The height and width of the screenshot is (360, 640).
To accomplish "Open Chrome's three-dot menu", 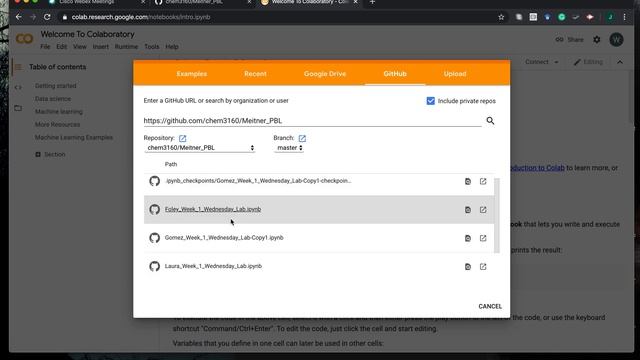I will click(624, 17).
